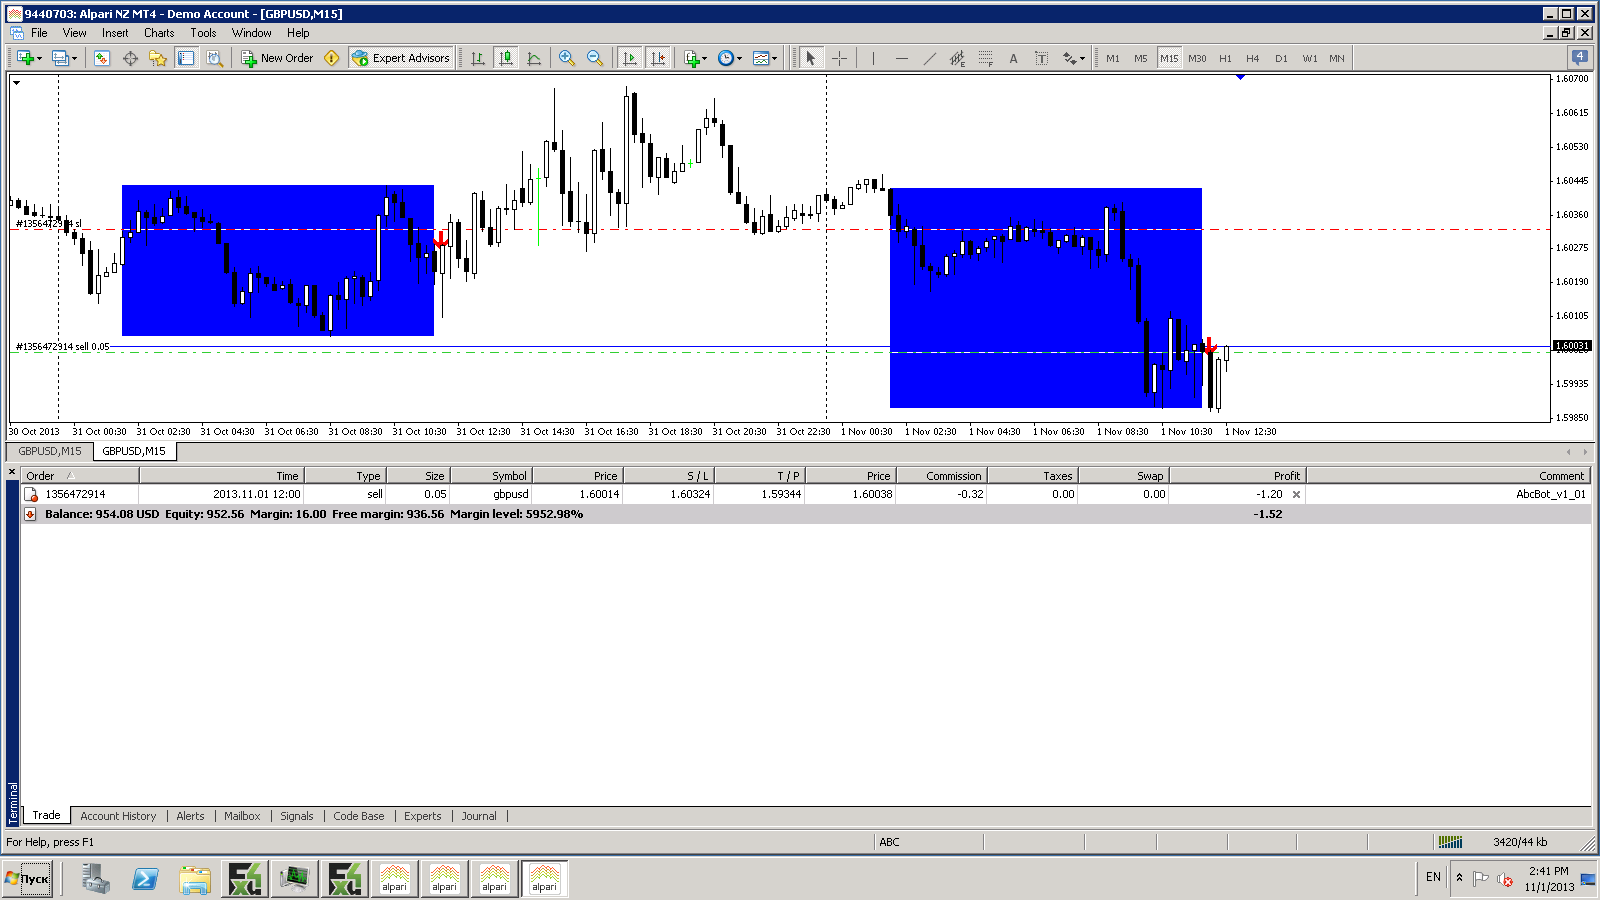This screenshot has height=900, width=1606.
Task: Zoom in on the chart
Action: [x=567, y=58]
